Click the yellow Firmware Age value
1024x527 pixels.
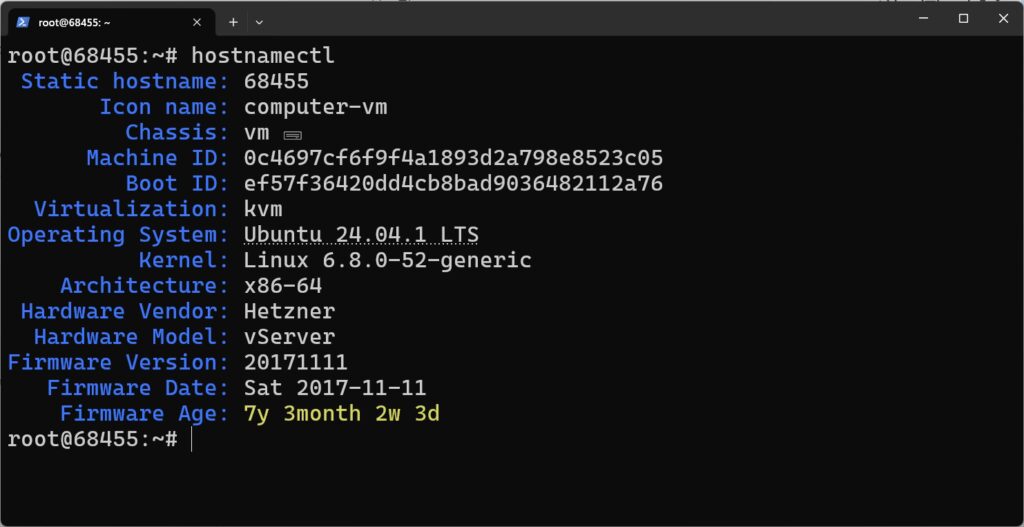tap(341, 414)
